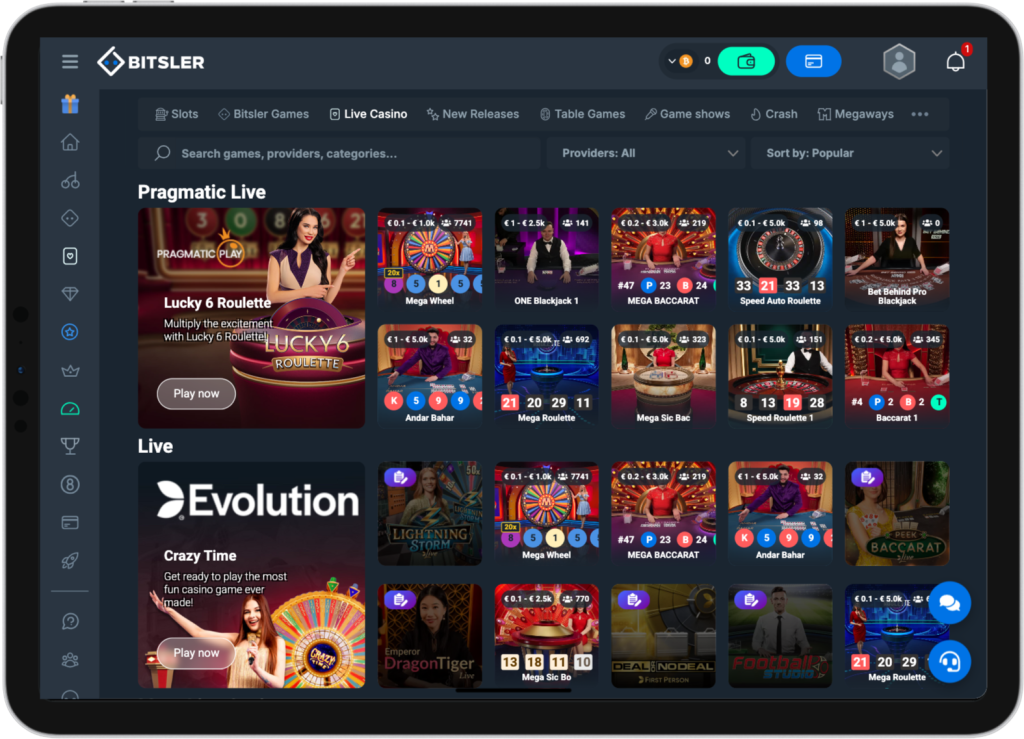1024x739 pixels.
Task: Open the Providers: All dropdown
Action: pyautogui.click(x=647, y=153)
